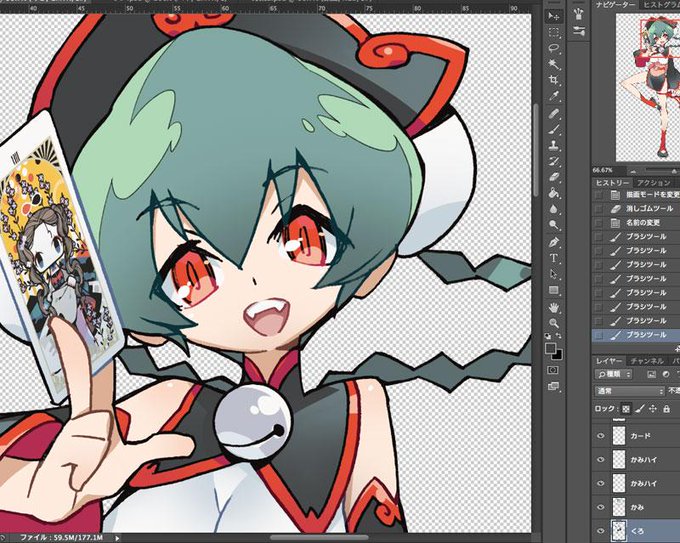Image resolution: width=680 pixels, height=543 pixels.
Task: Switch to the ナビゲーター tab
Action: coord(615,5)
